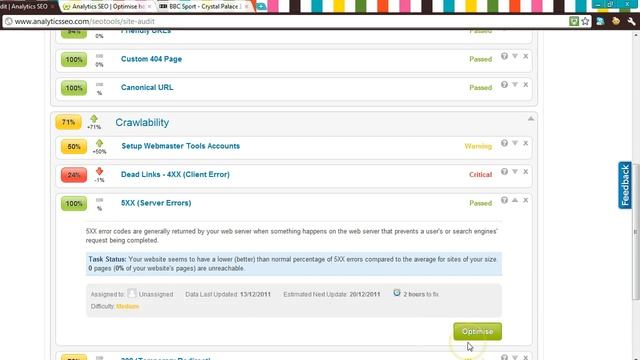The height and width of the screenshot is (360, 640).
Task: Click the scrollbar up arrow
Action: pyautogui.click(x=636, y=35)
